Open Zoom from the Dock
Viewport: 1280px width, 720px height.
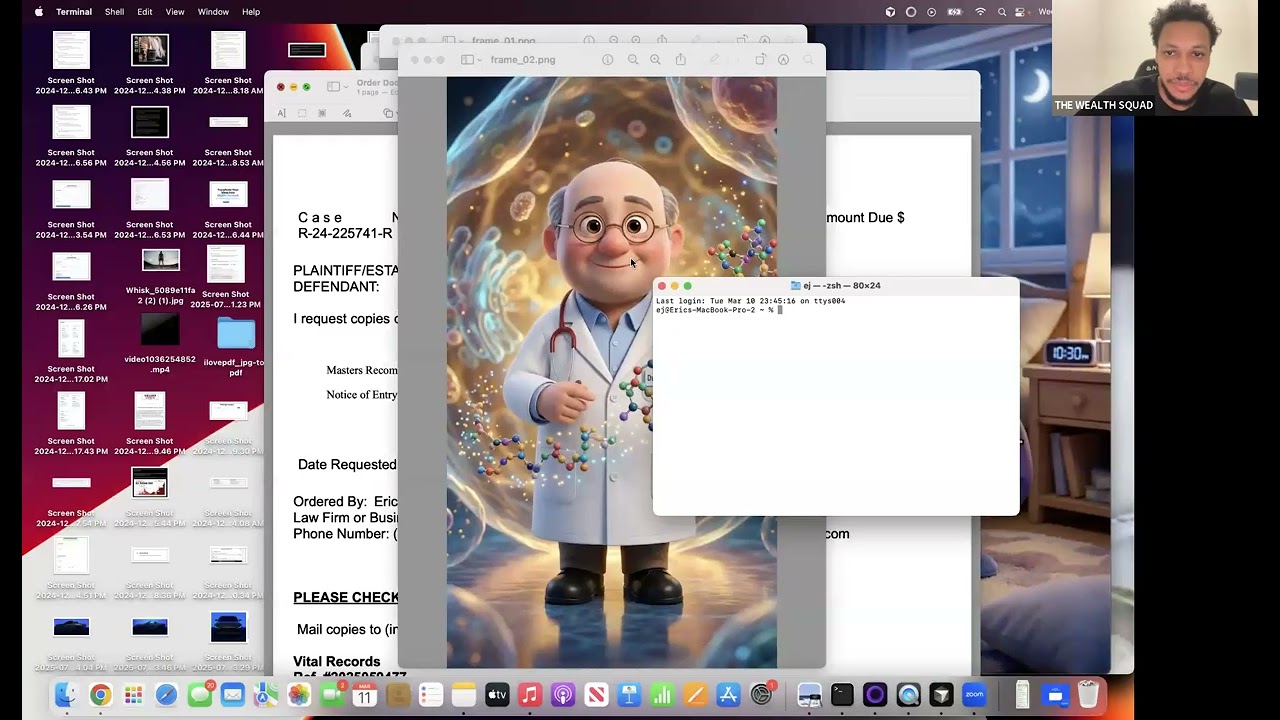[974, 695]
